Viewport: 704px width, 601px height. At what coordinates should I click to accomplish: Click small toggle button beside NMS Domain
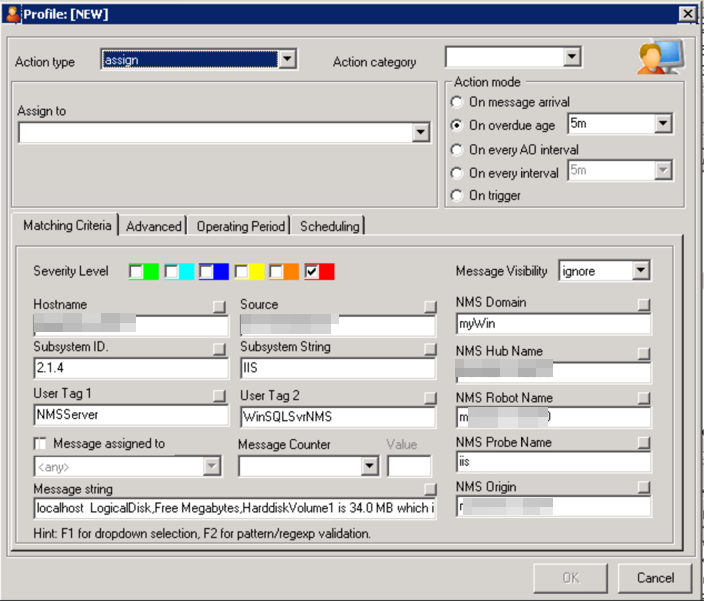tap(644, 304)
